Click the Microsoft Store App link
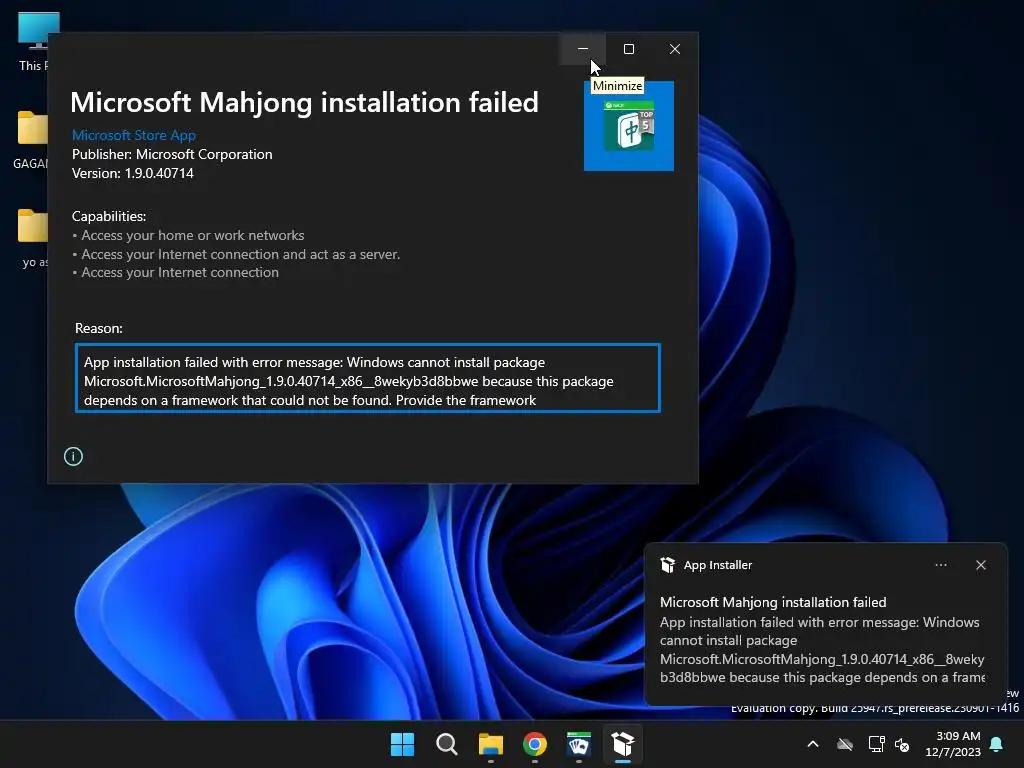The width and height of the screenshot is (1024, 768). [x=134, y=135]
